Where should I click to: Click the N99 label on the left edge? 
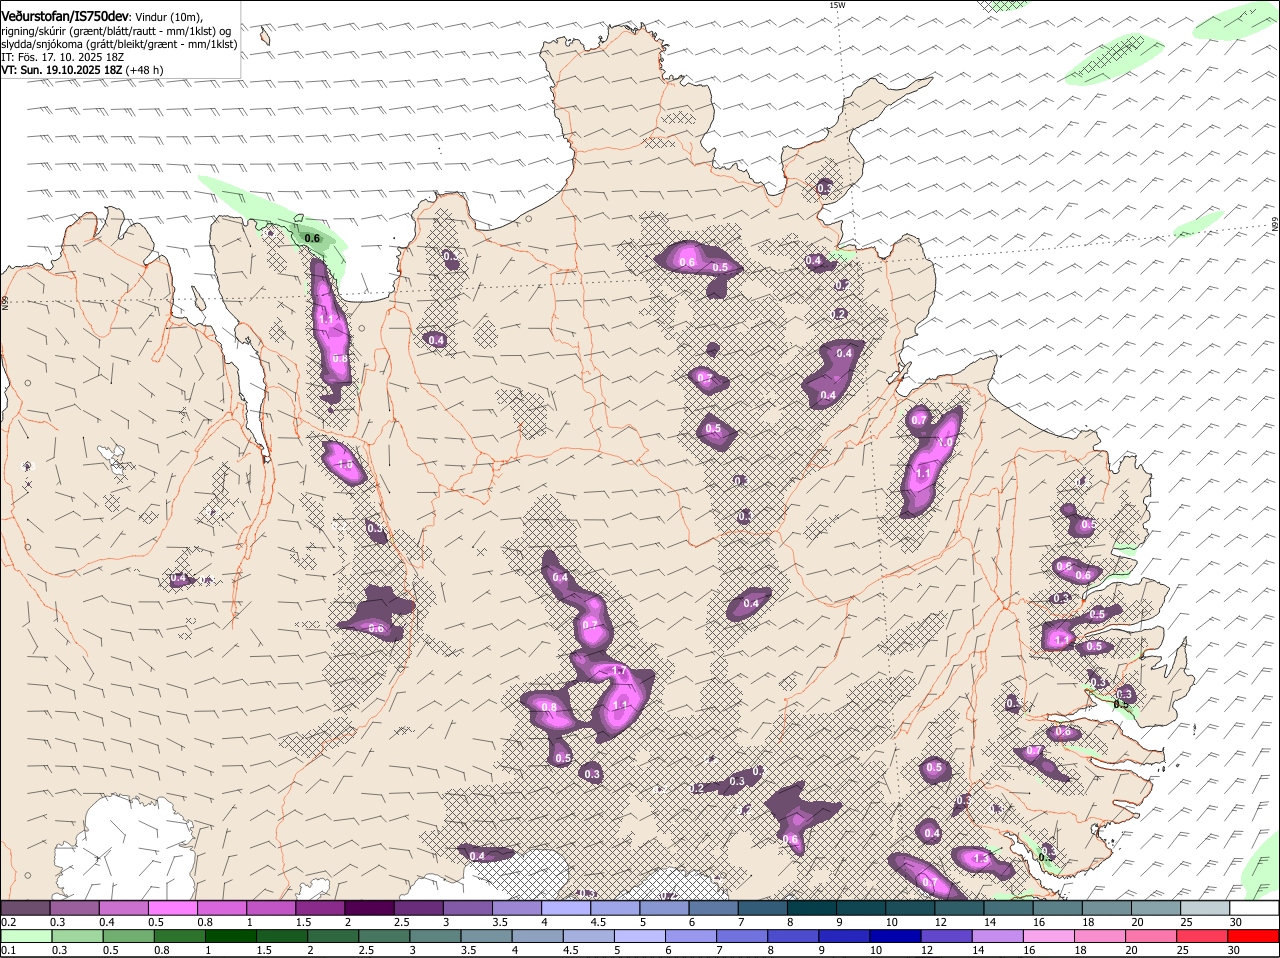coord(5,301)
